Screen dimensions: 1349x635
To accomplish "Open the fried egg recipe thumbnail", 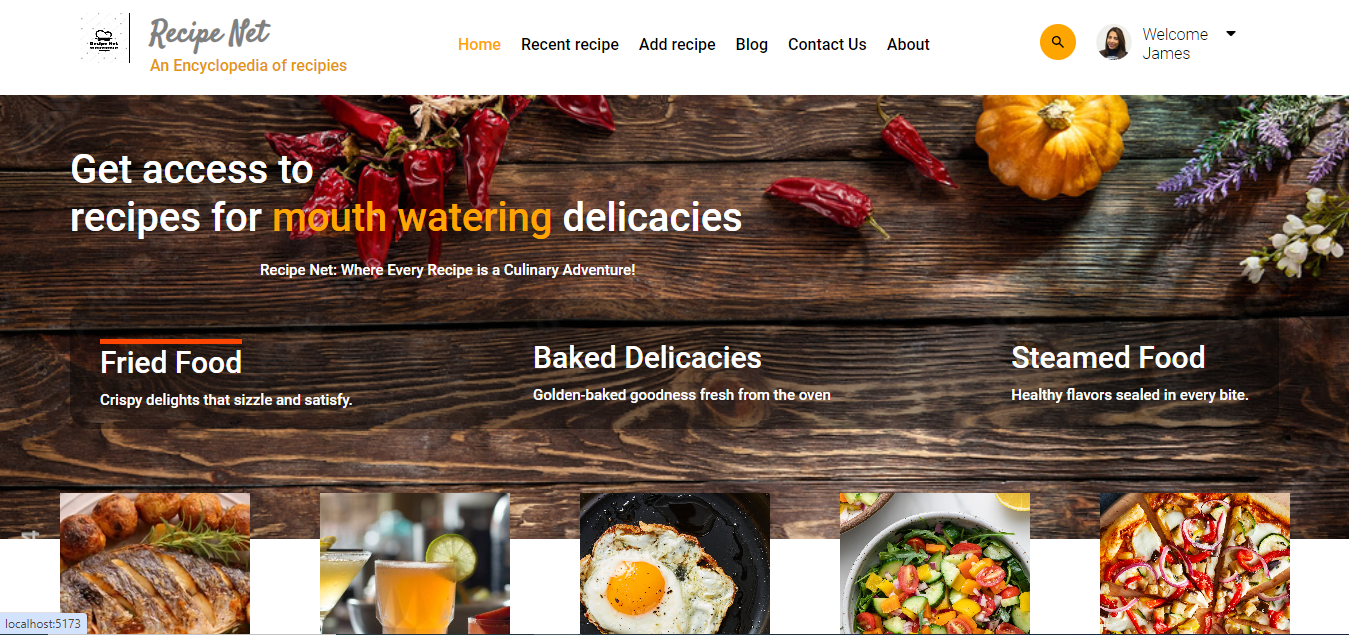I will 675,563.
